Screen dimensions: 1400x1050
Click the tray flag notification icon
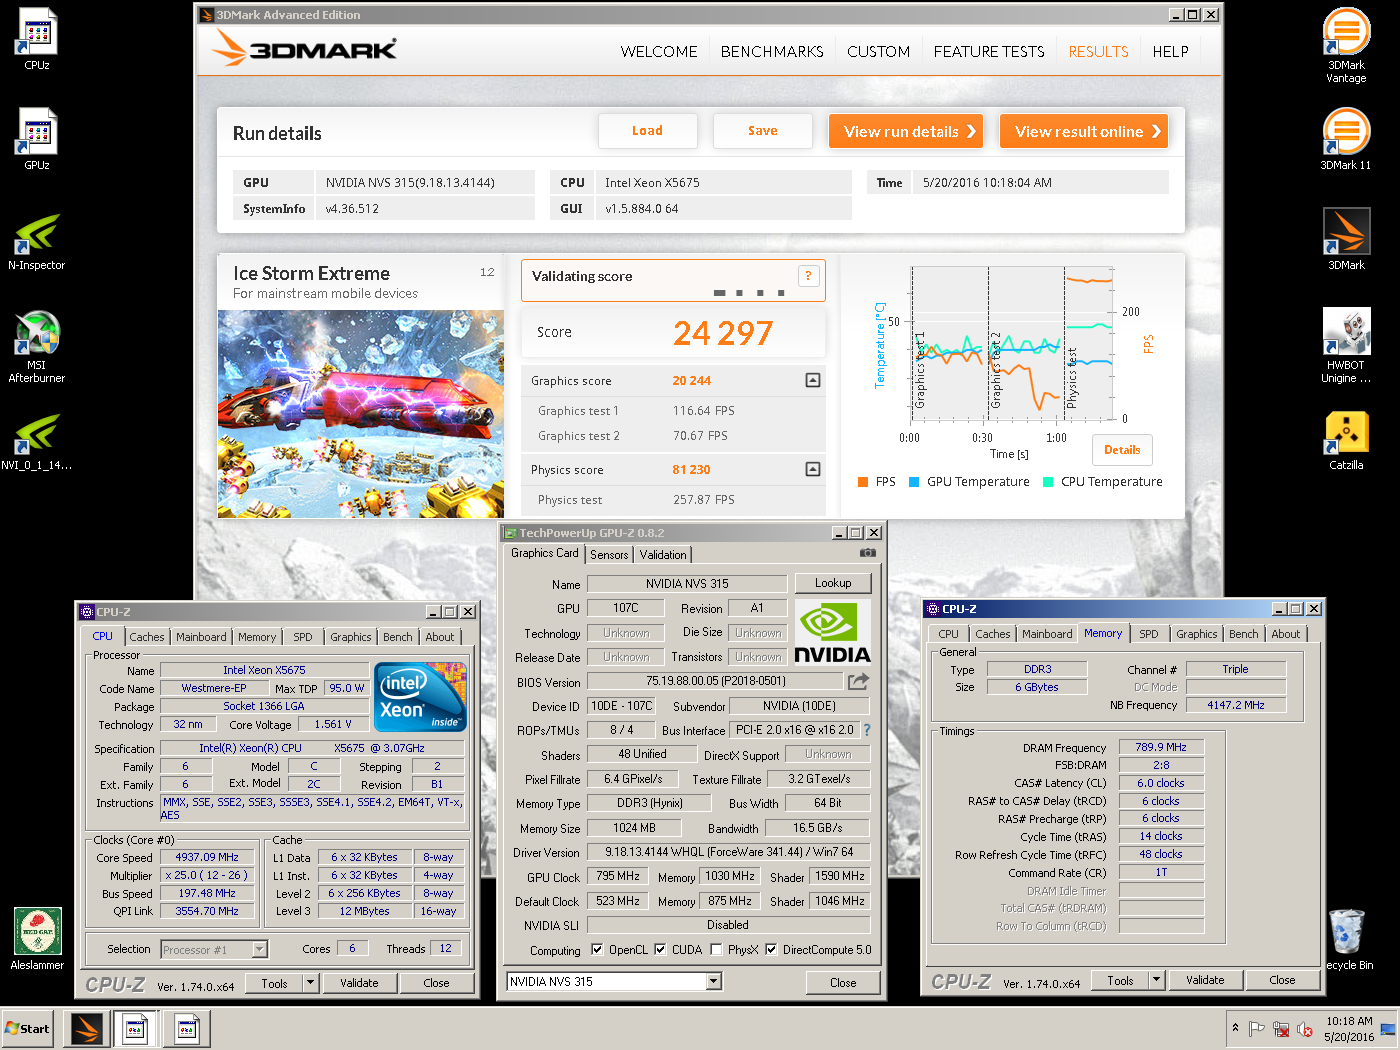click(x=1257, y=1029)
